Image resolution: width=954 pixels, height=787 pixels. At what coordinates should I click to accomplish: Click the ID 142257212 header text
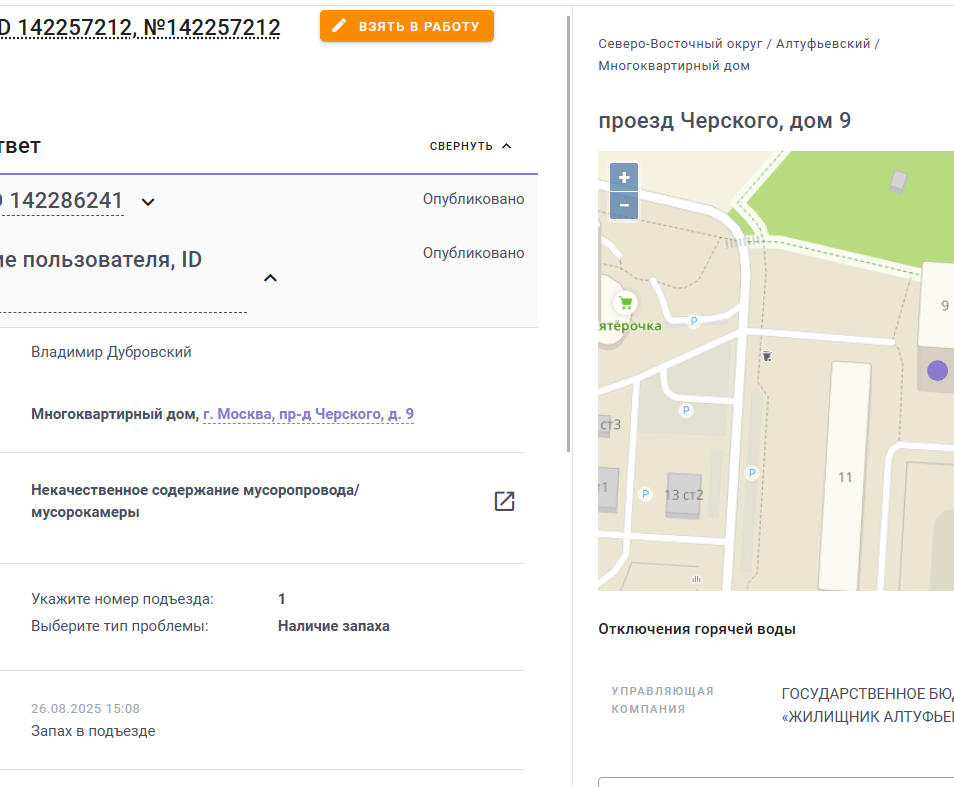pyautogui.click(x=140, y=27)
